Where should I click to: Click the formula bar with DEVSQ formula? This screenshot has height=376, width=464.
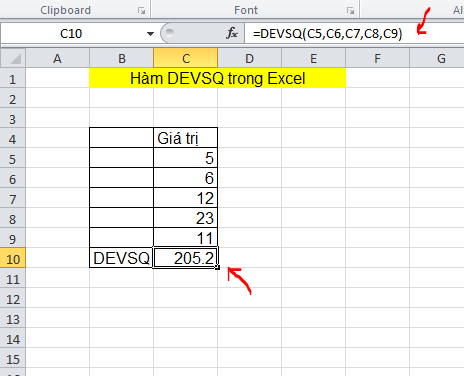point(354,34)
